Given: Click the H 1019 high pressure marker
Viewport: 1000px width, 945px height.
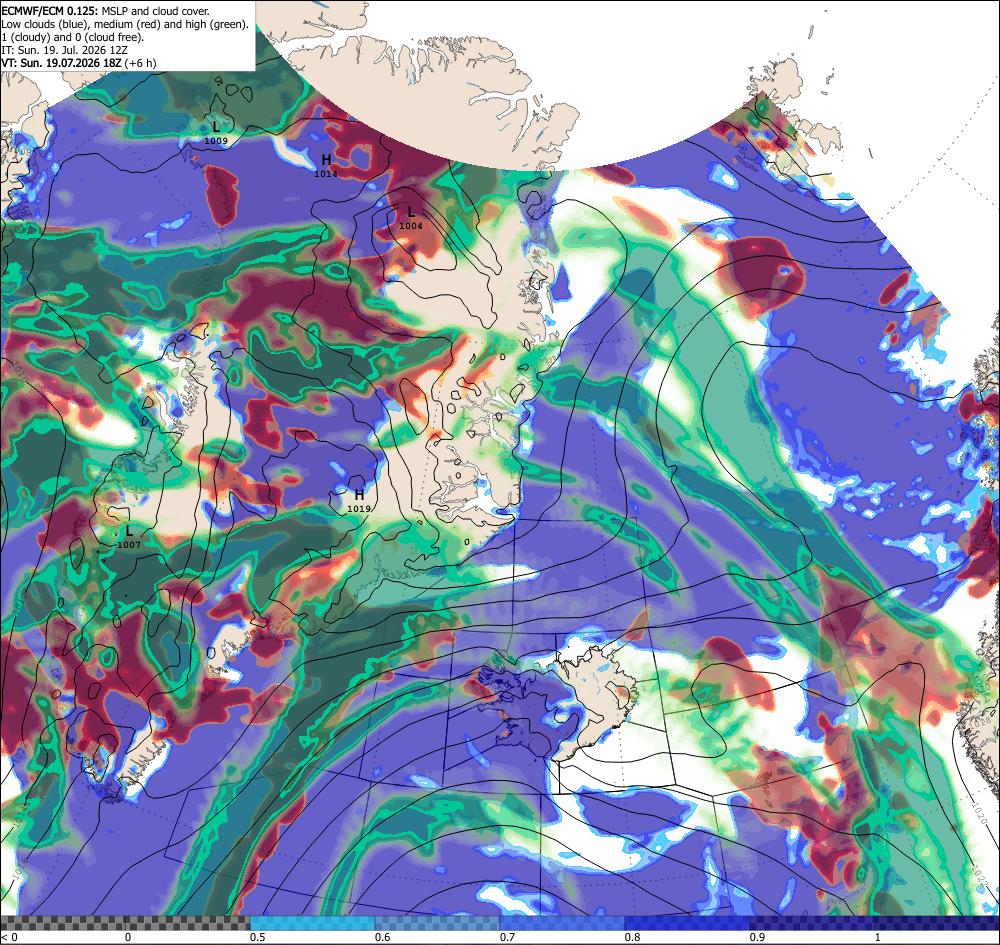Looking at the screenshot, I should tap(359, 501).
